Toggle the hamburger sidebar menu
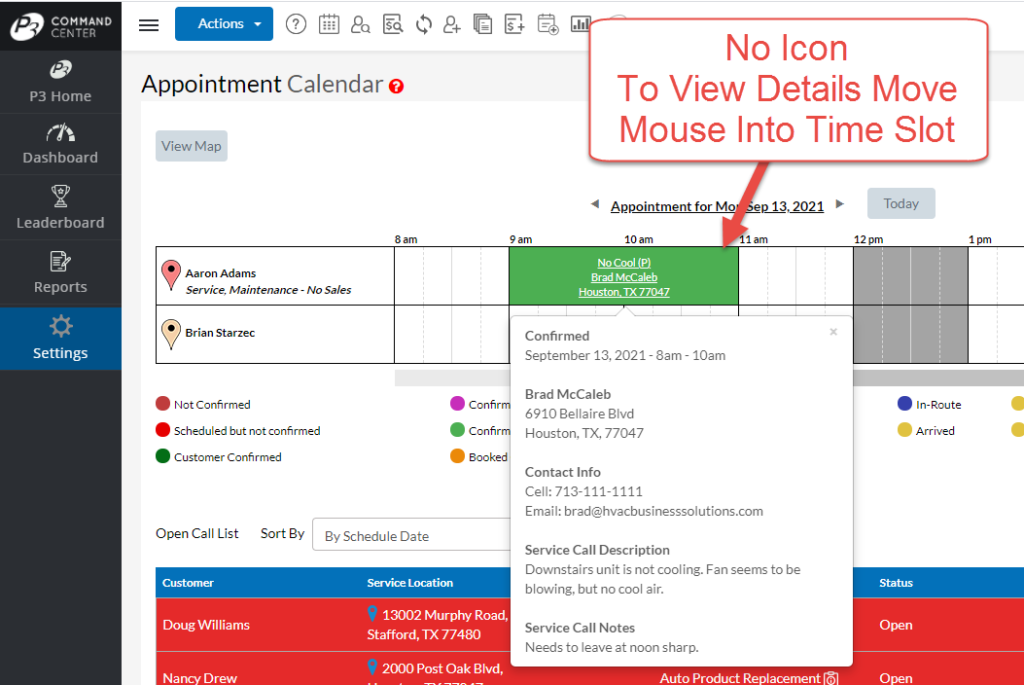Image resolution: width=1024 pixels, height=685 pixels. [x=149, y=25]
